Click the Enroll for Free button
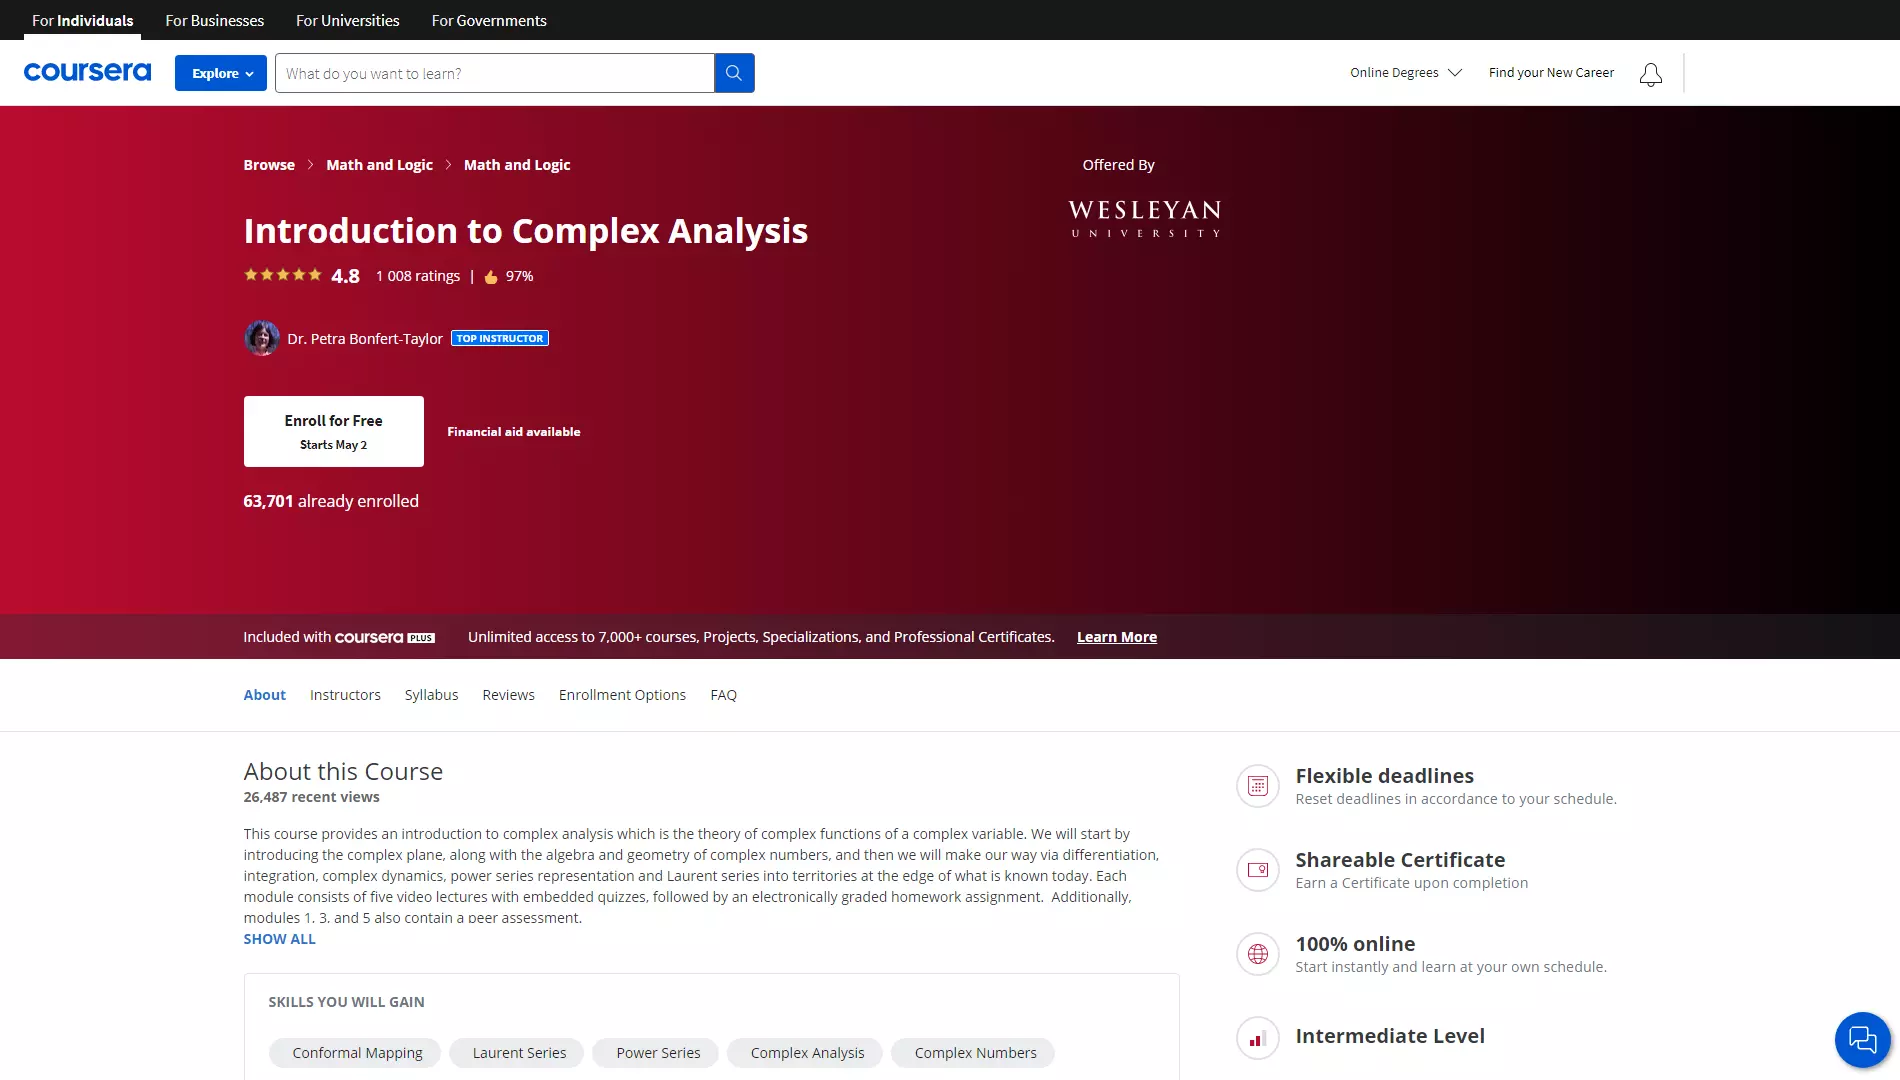1900x1080 pixels. 334,431
